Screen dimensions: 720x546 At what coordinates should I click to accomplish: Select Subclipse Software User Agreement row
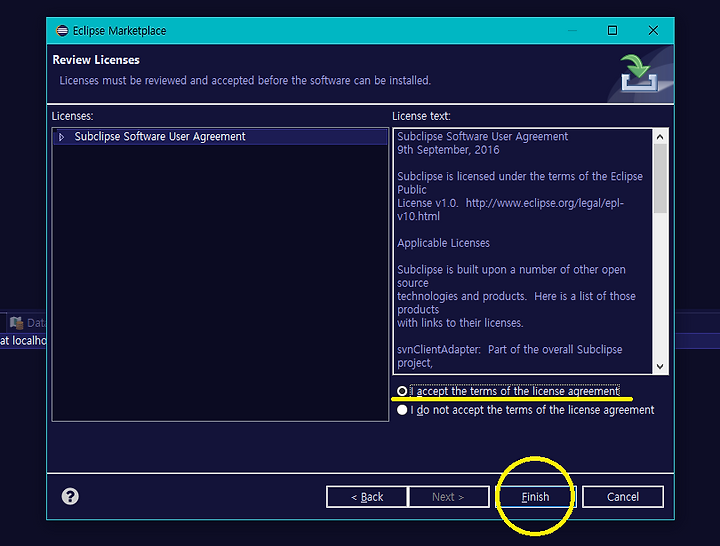pos(220,137)
